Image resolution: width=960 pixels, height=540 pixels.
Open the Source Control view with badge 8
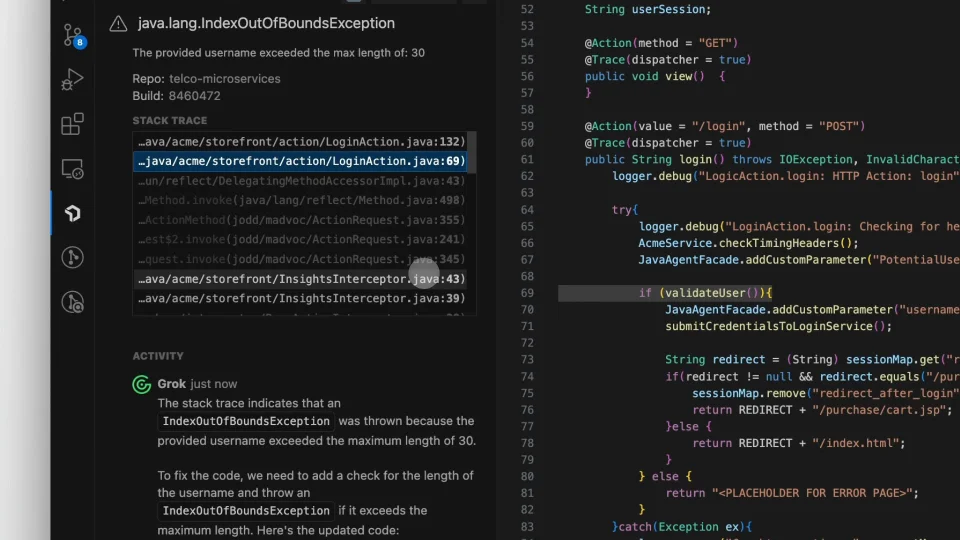tap(73, 35)
